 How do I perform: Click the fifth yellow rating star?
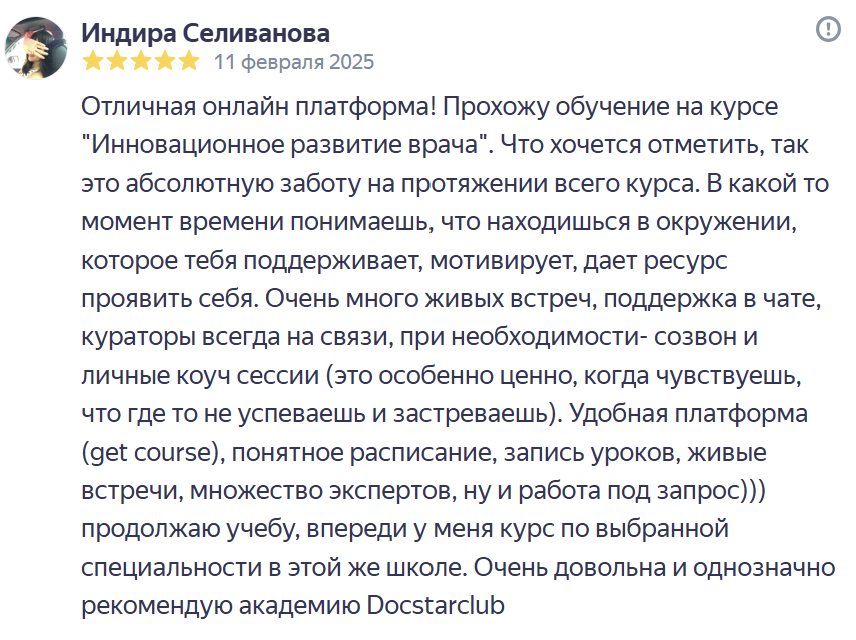coord(188,62)
